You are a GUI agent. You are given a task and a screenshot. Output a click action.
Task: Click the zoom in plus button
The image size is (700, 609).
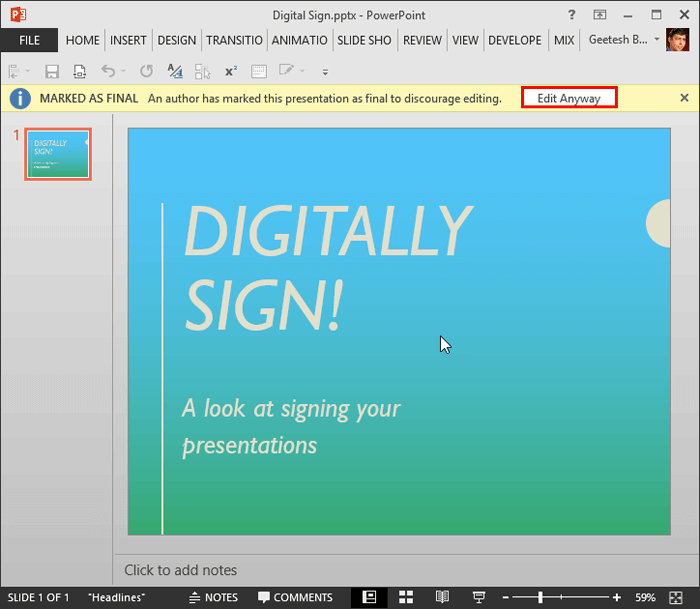pos(617,597)
